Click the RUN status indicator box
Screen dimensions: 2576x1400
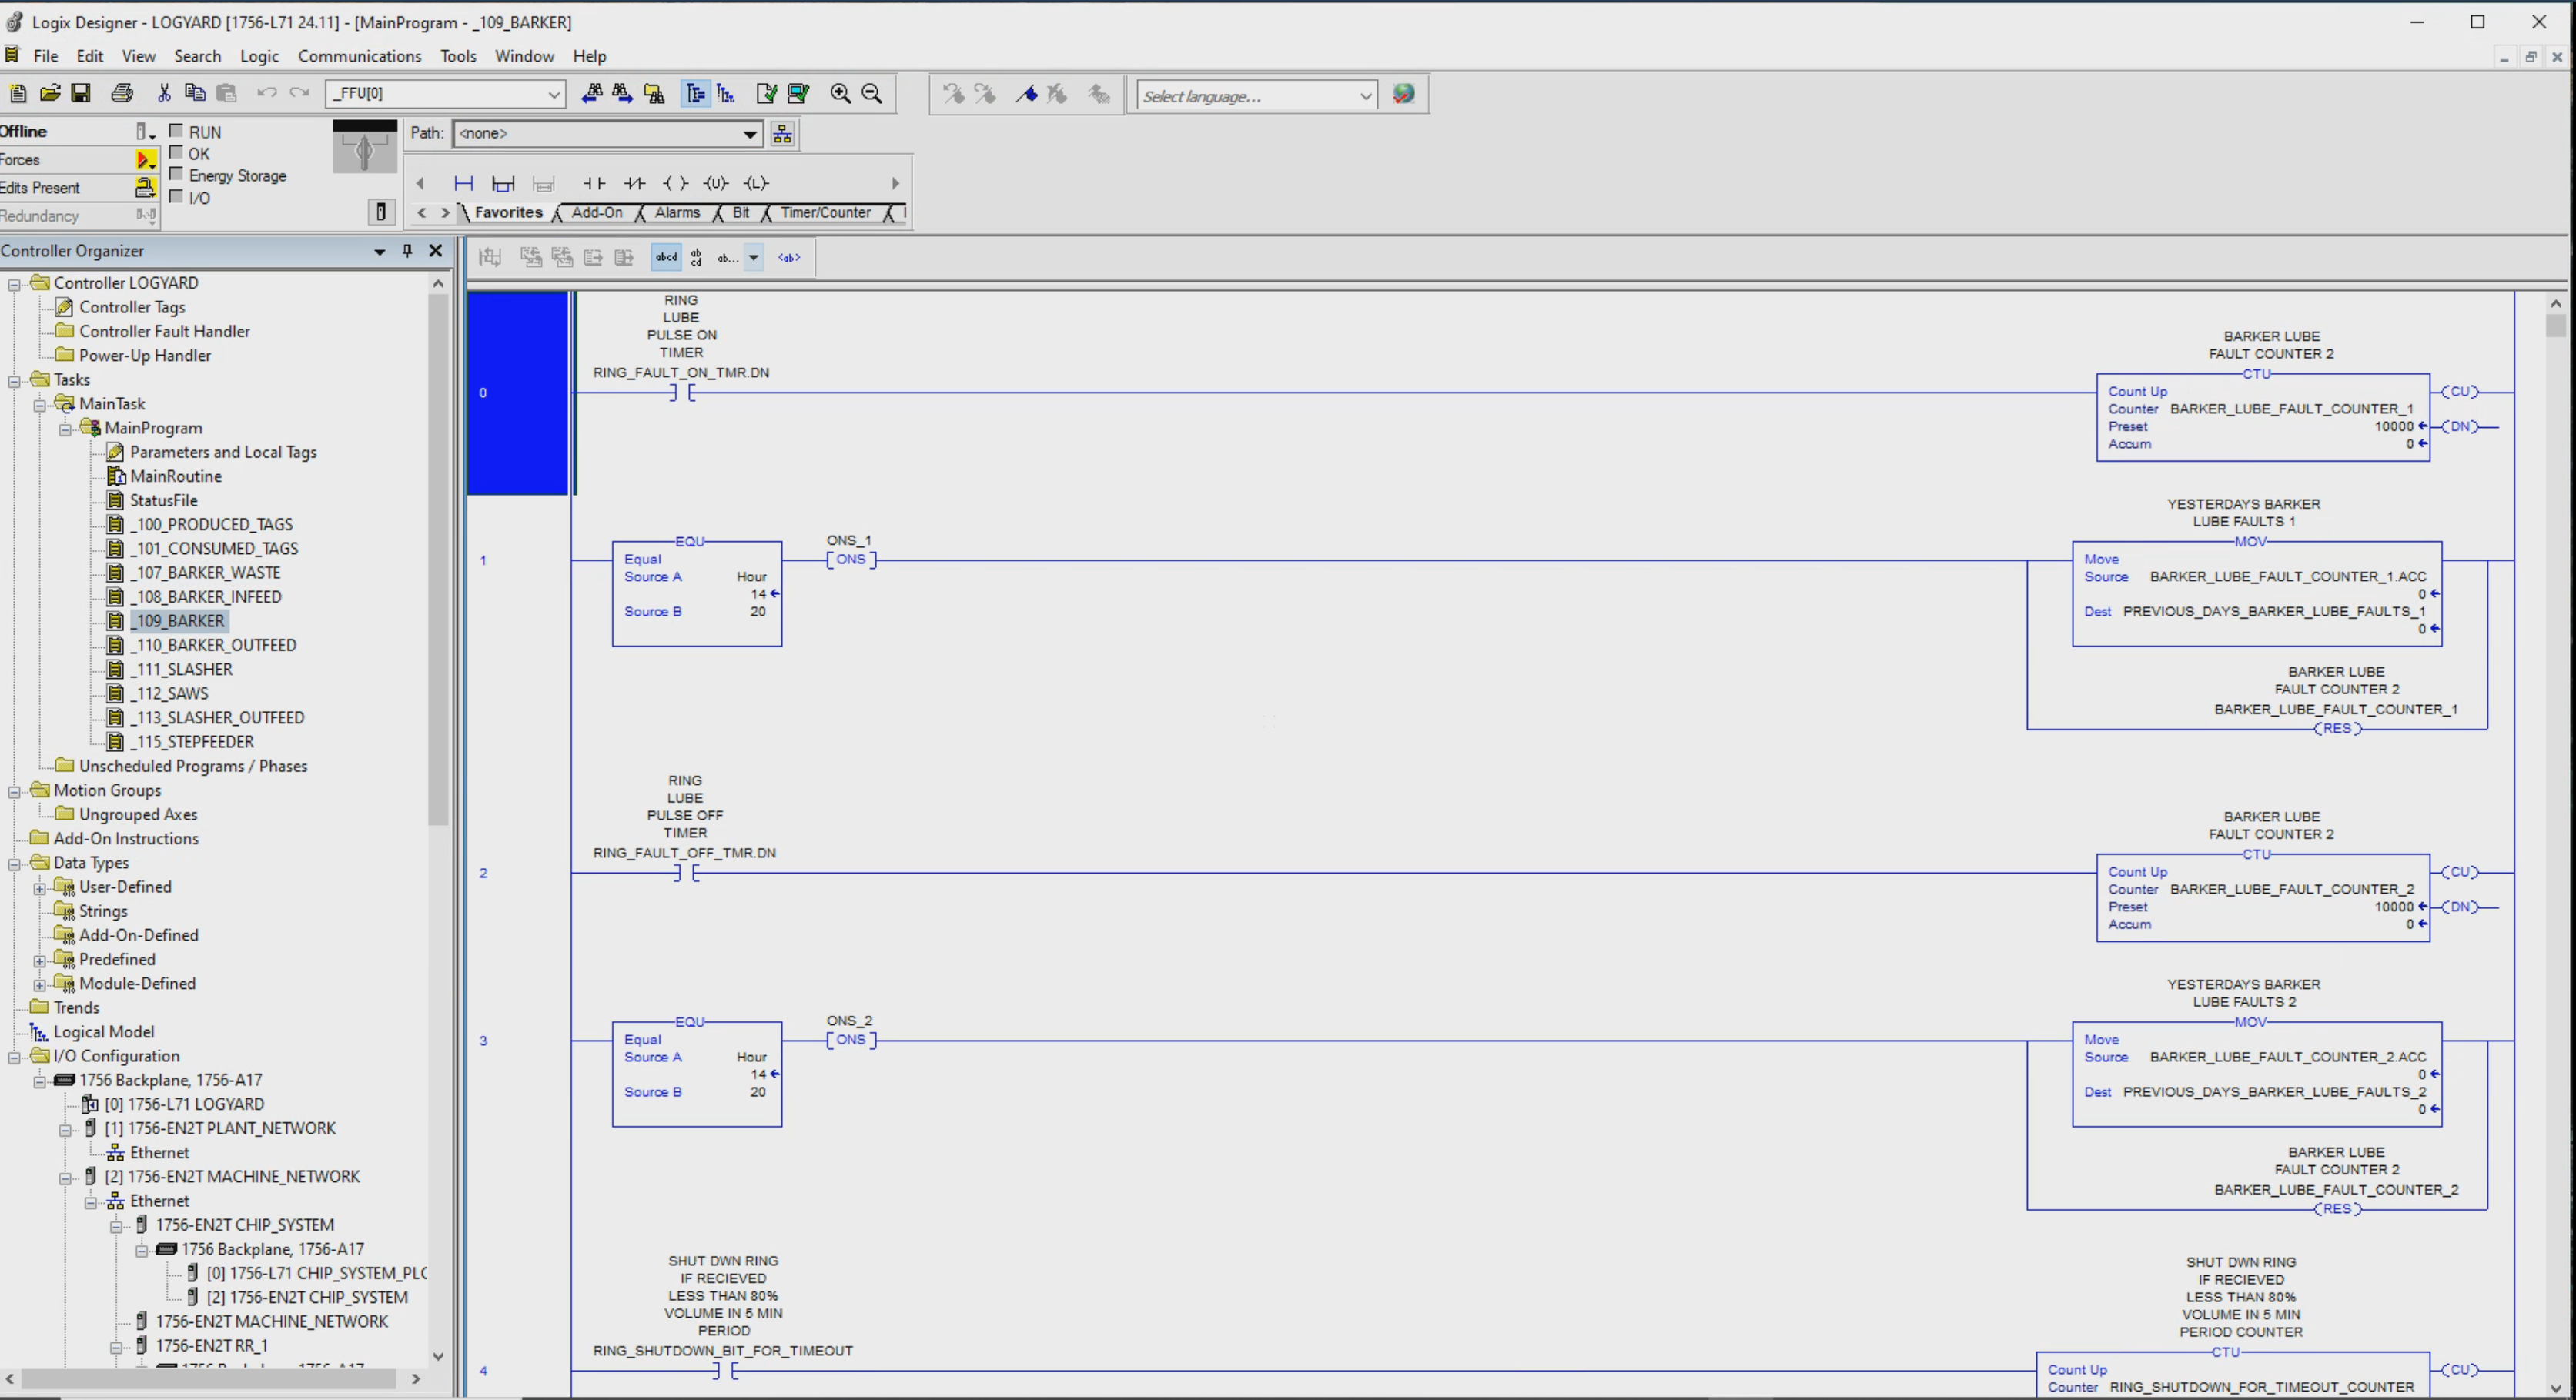point(177,130)
